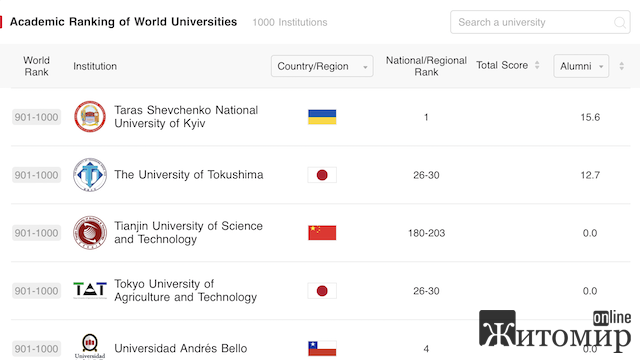Click the Universidad Andrés Bello logo
Image resolution: width=640 pixels, height=360 pixels.
(90, 347)
